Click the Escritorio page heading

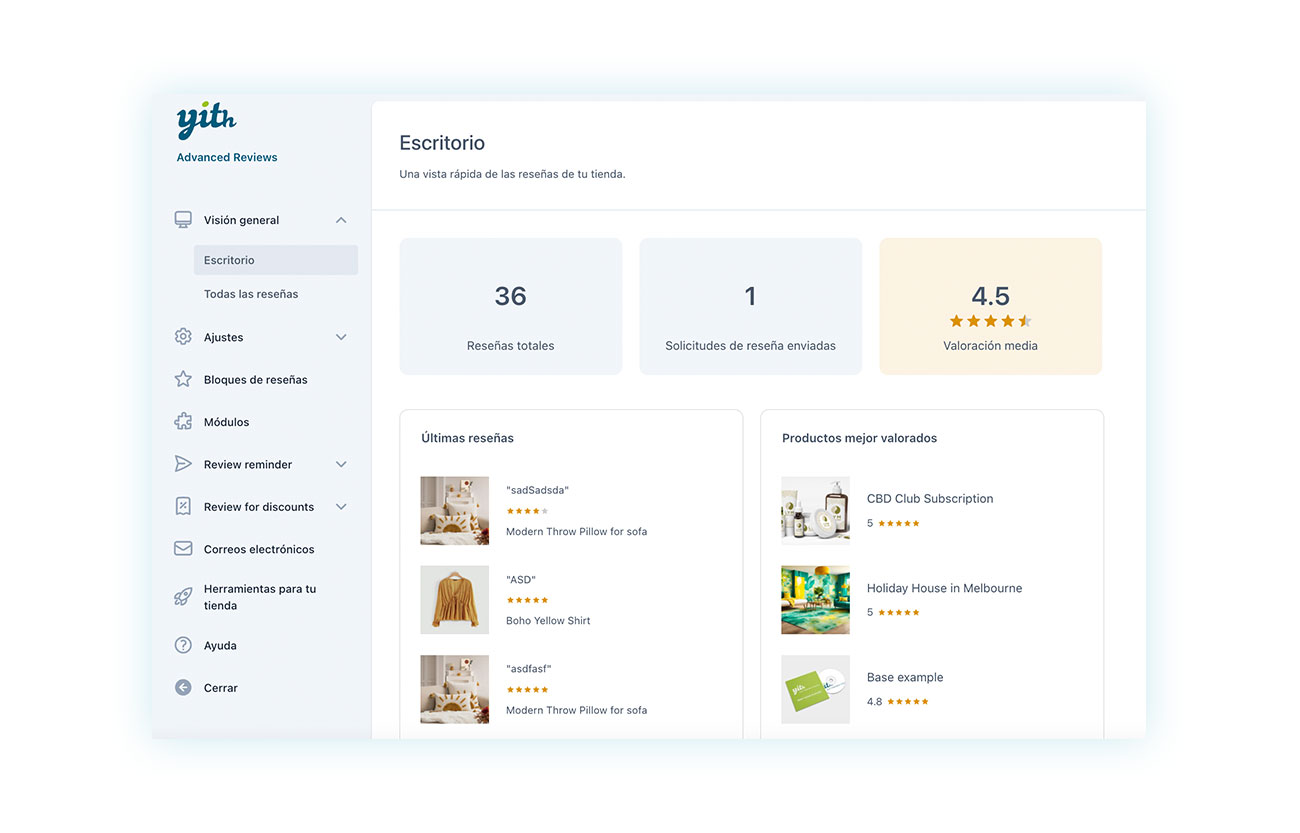click(x=442, y=143)
